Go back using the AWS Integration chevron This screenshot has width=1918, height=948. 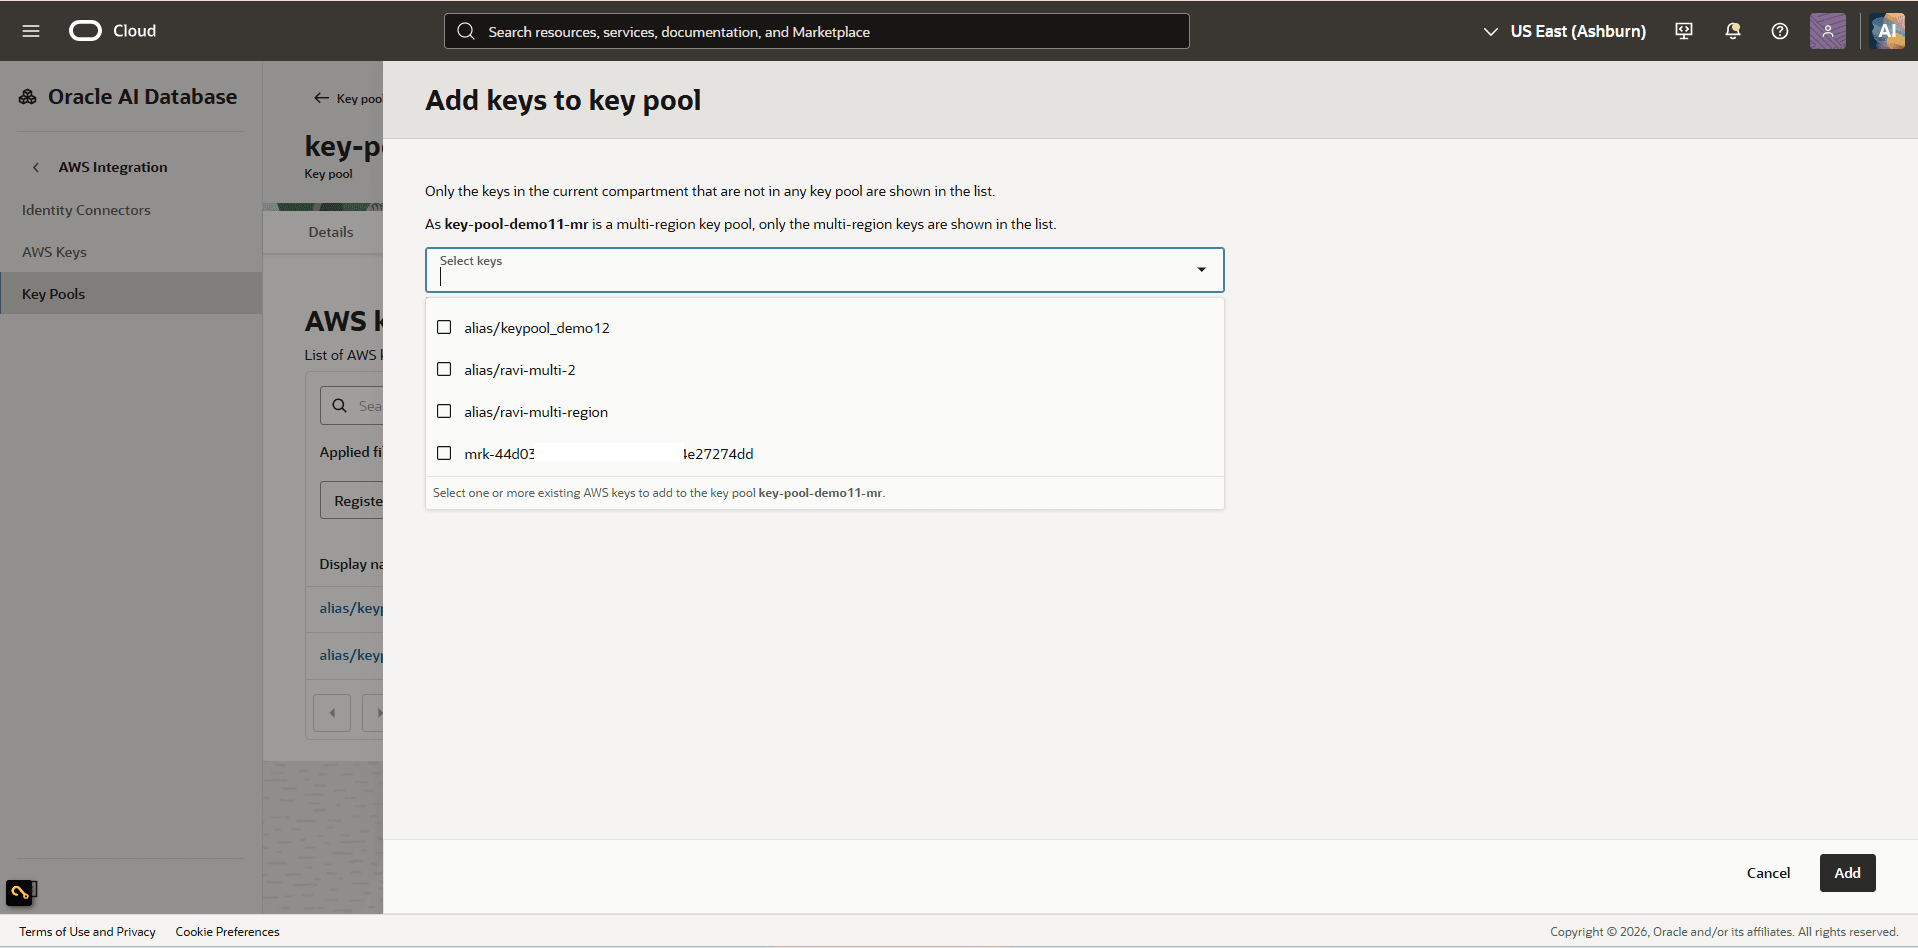coord(36,167)
